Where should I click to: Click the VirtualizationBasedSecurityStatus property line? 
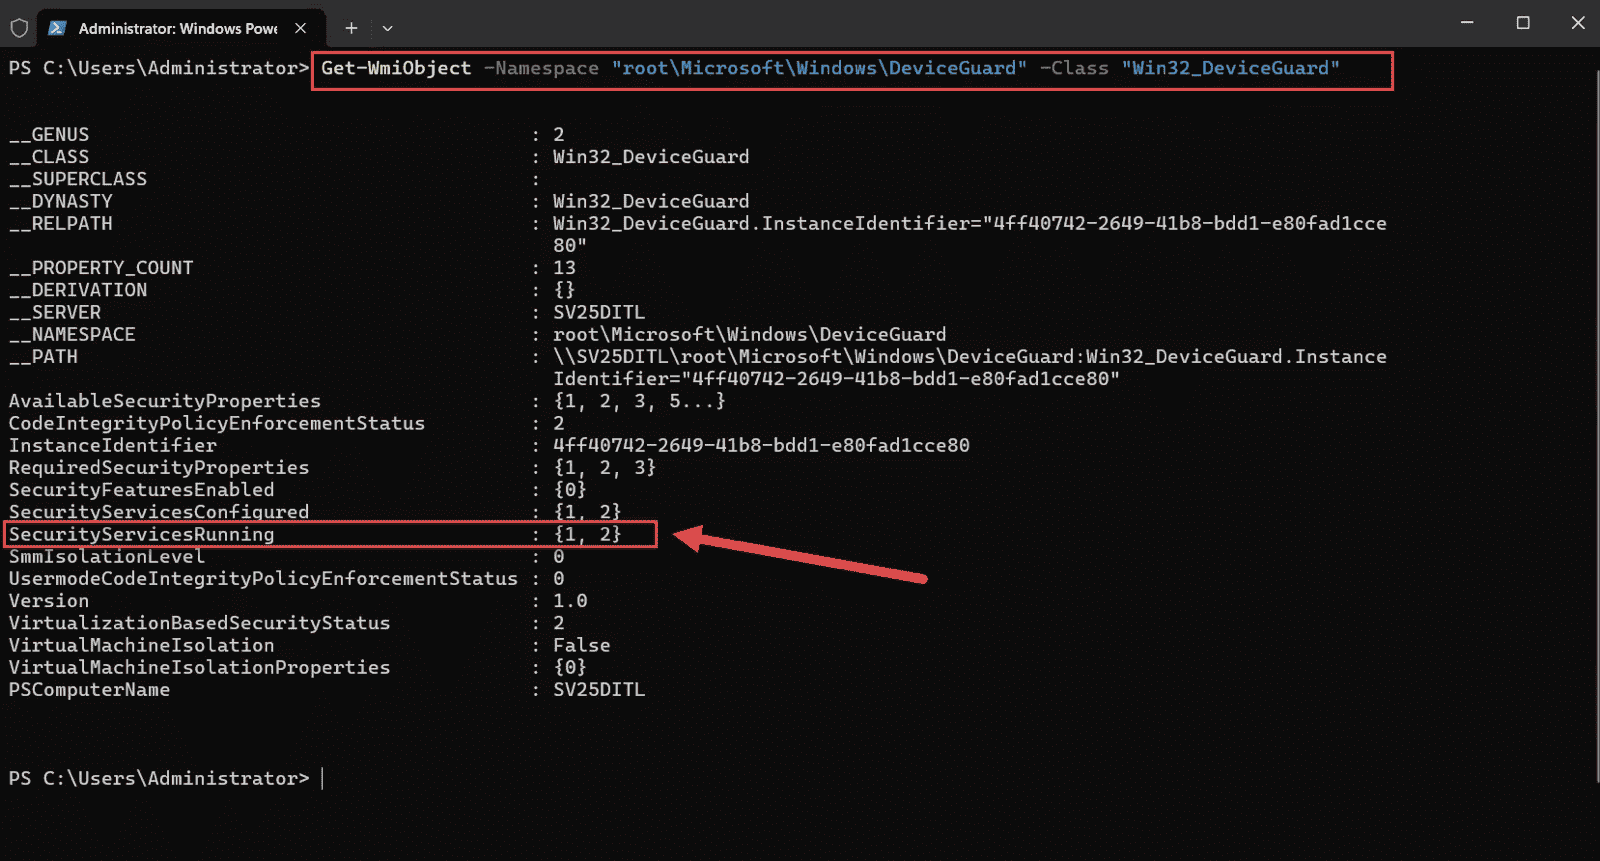click(x=200, y=623)
